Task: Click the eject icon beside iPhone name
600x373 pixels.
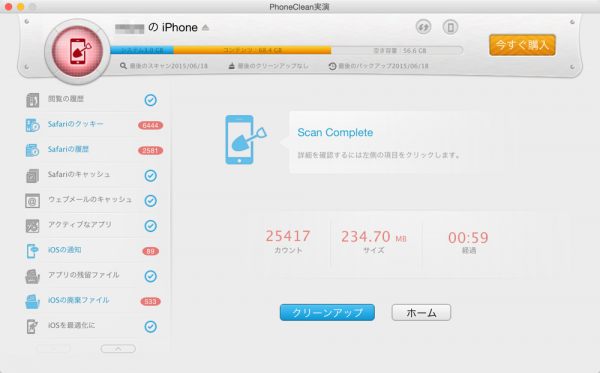Action: tap(205, 28)
